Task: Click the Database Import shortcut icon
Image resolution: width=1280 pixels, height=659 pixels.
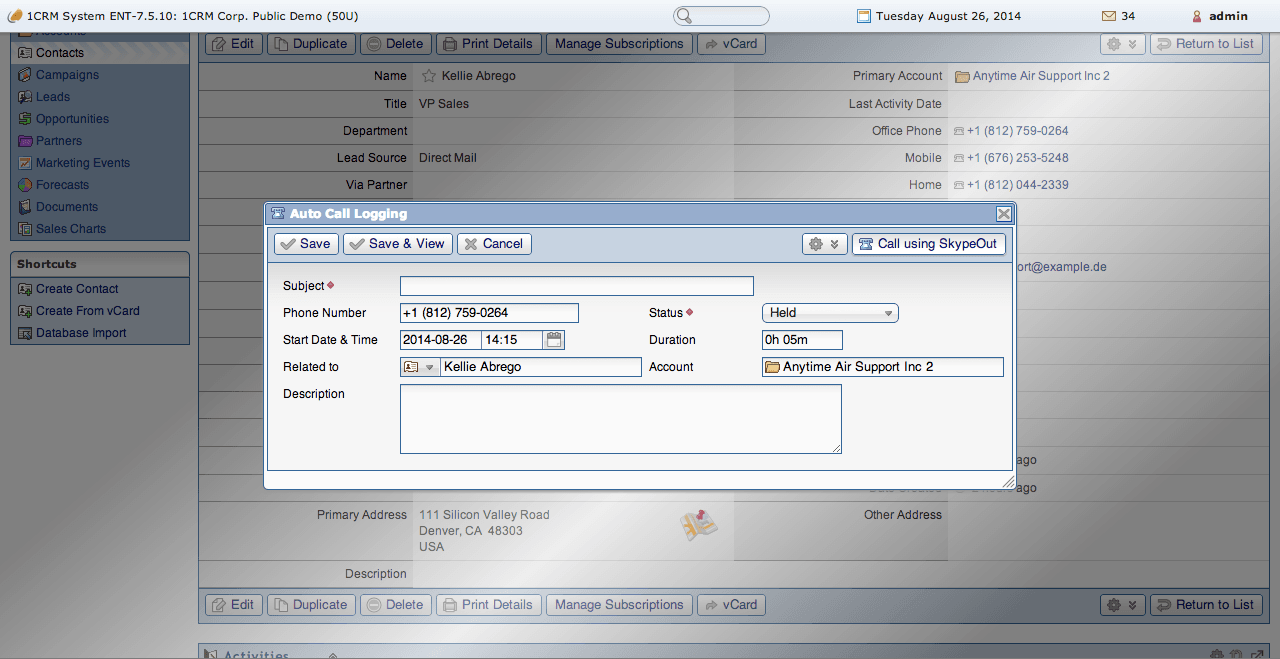Action: pyautogui.click(x=22, y=332)
